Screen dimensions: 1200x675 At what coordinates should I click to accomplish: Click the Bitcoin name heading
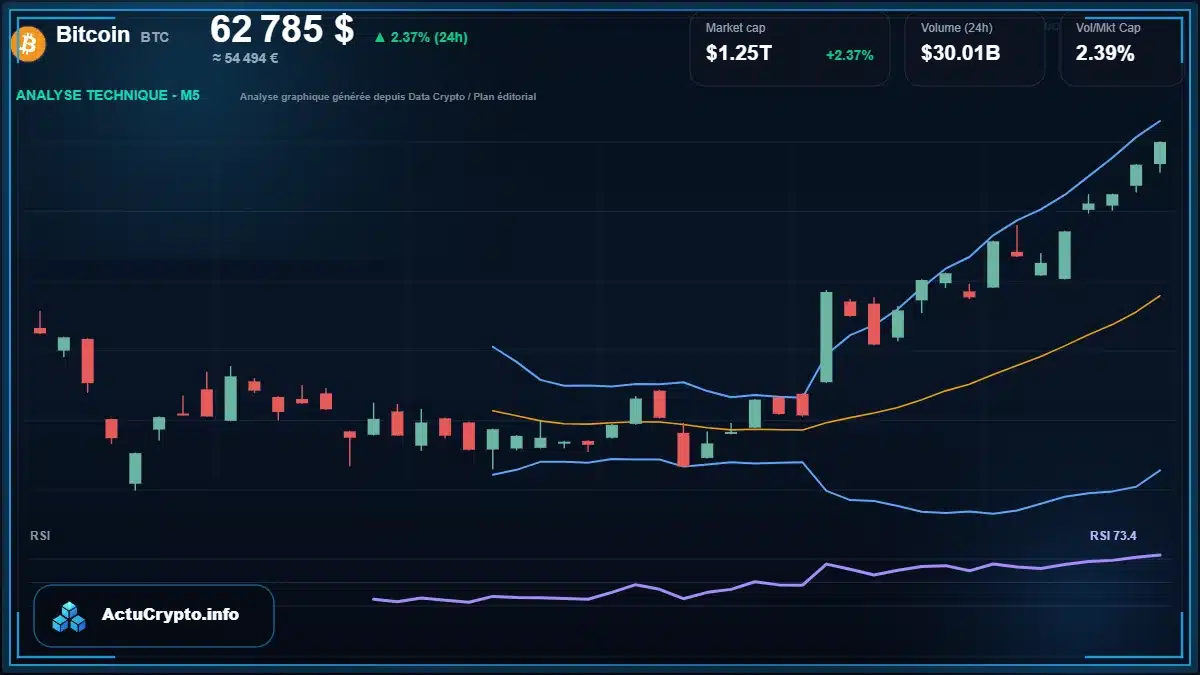93,34
